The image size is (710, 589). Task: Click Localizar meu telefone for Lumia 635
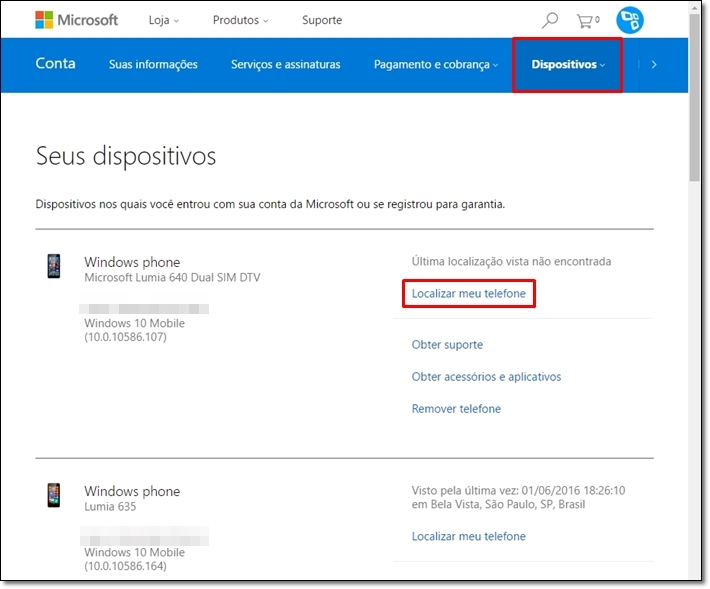tap(469, 536)
